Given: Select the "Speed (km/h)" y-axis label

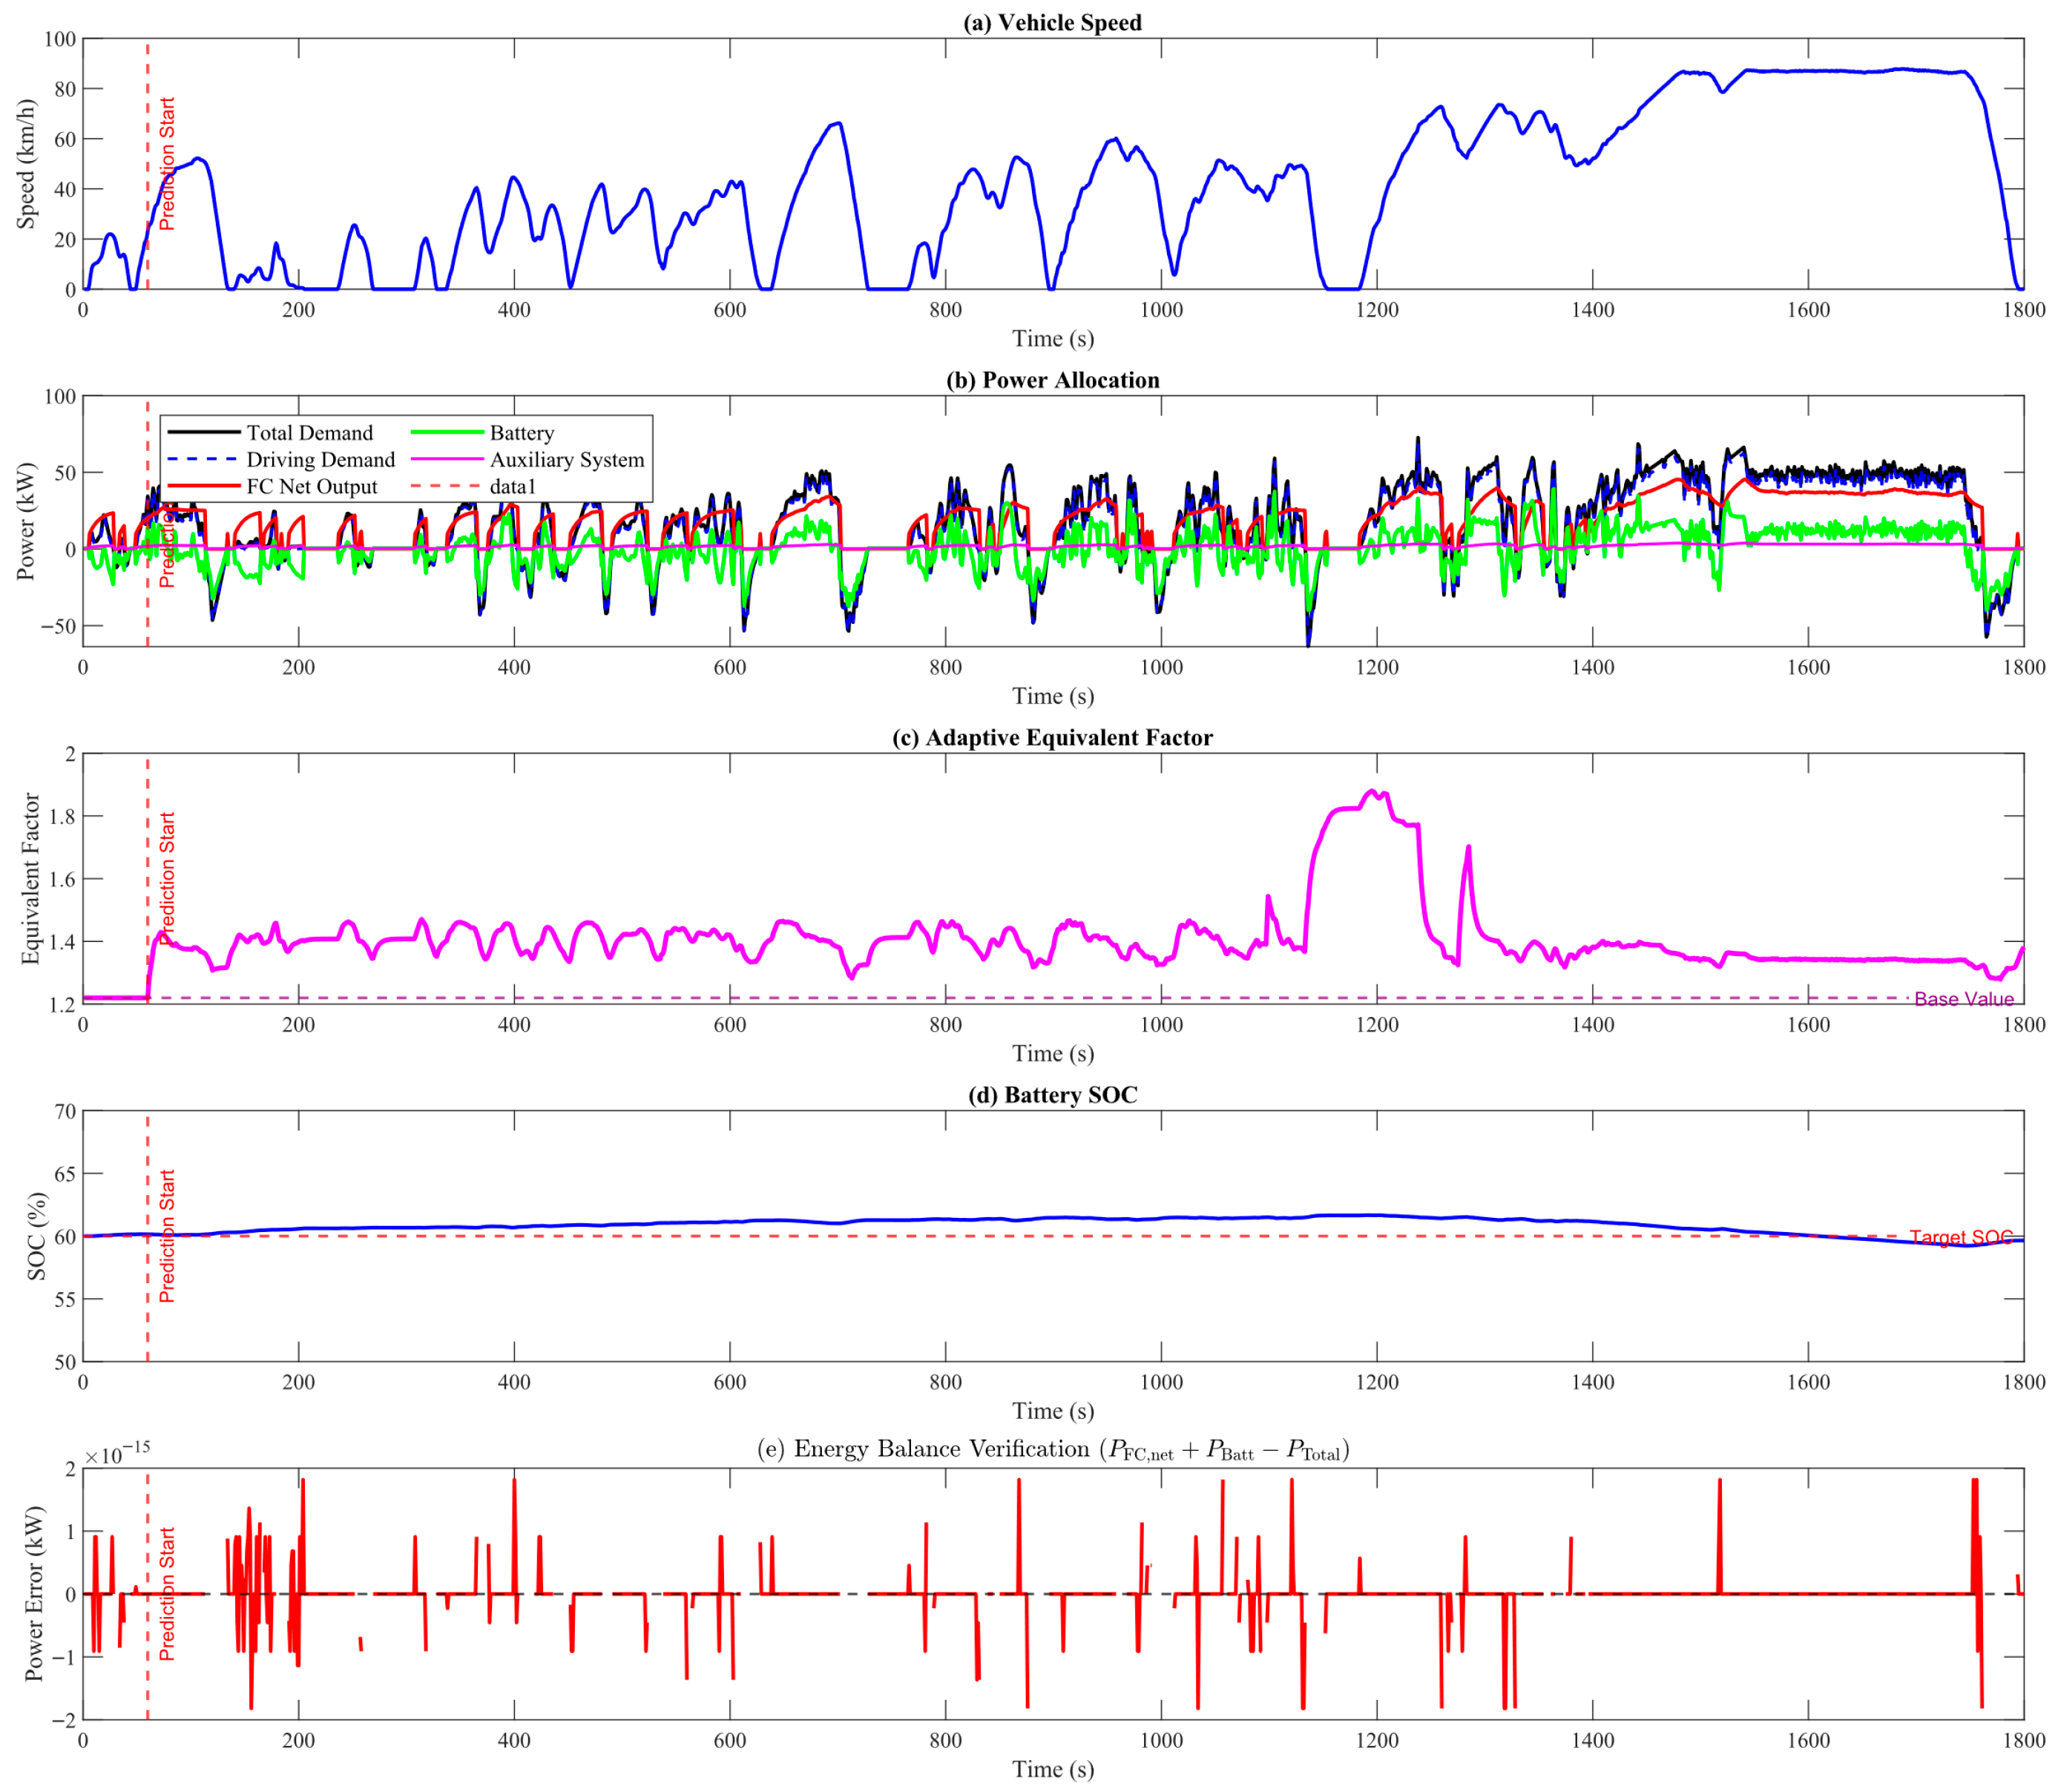Looking at the screenshot, I should coord(26,164).
